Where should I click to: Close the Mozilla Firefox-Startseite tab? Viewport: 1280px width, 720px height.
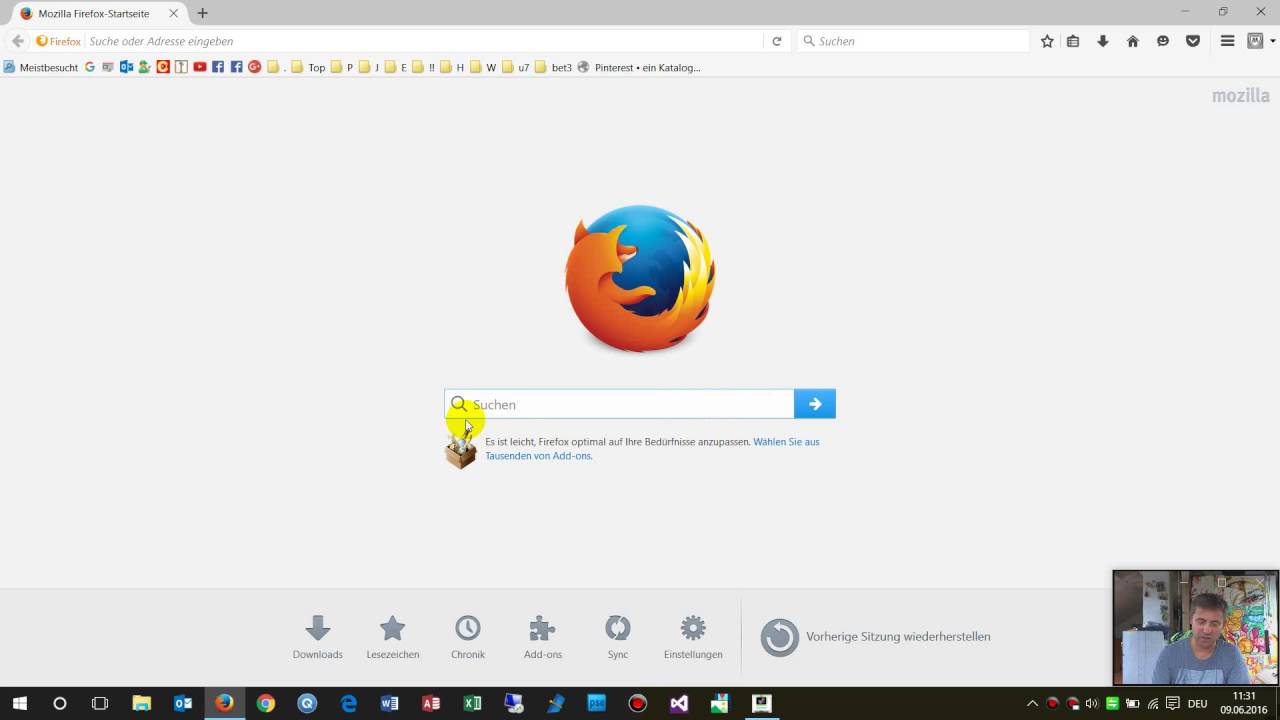click(175, 13)
